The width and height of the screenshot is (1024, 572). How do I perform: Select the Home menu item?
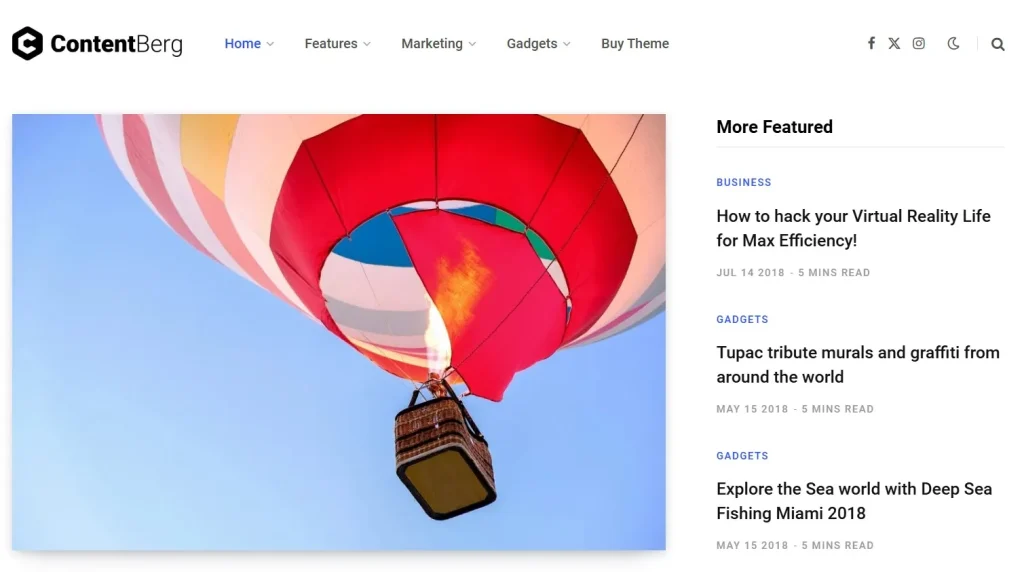click(242, 44)
